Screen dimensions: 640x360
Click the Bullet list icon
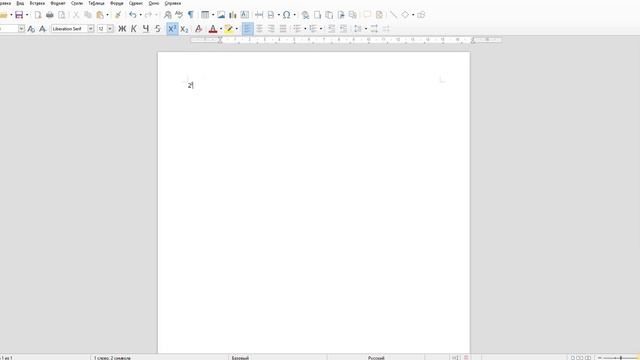pyautogui.click(x=297, y=29)
